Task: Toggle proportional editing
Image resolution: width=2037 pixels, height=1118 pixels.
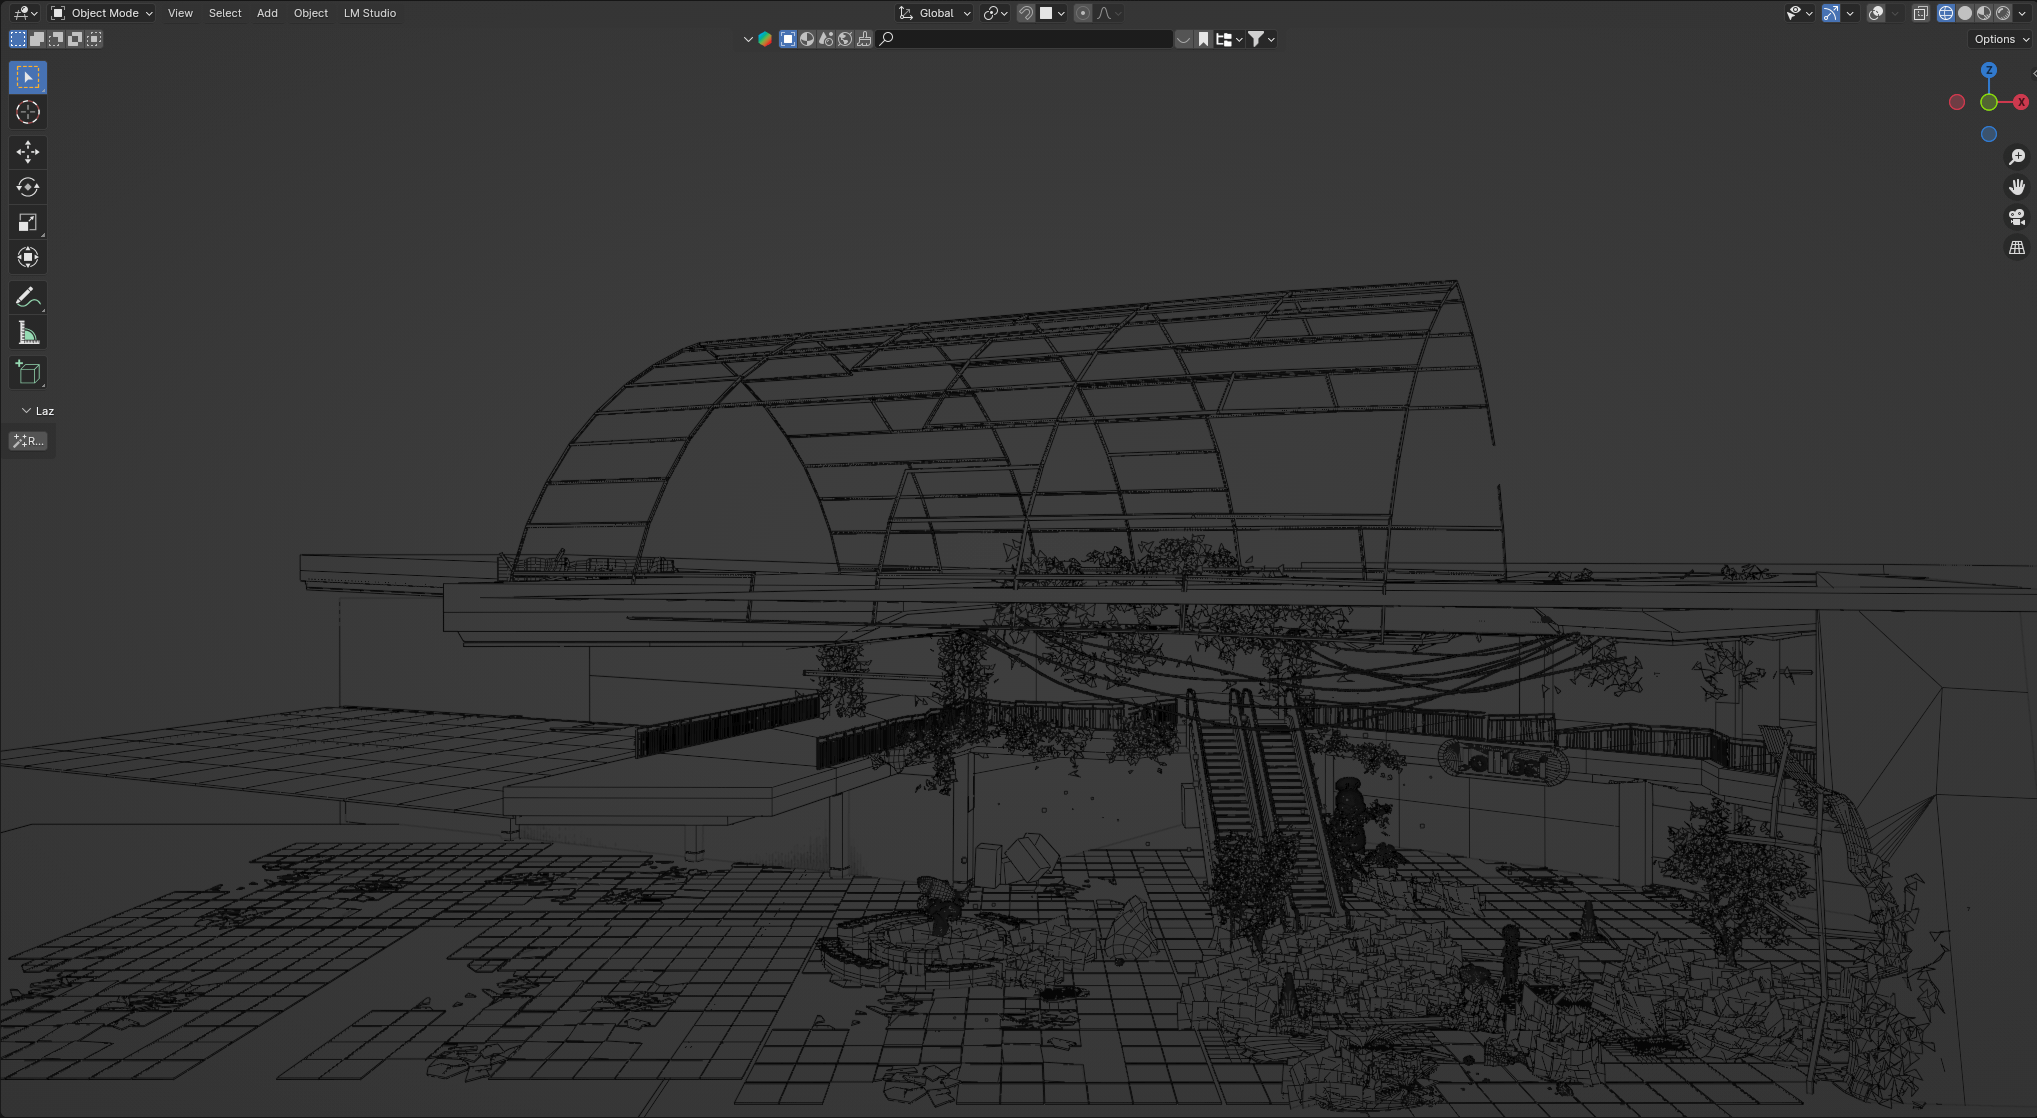Action: coord(1083,13)
